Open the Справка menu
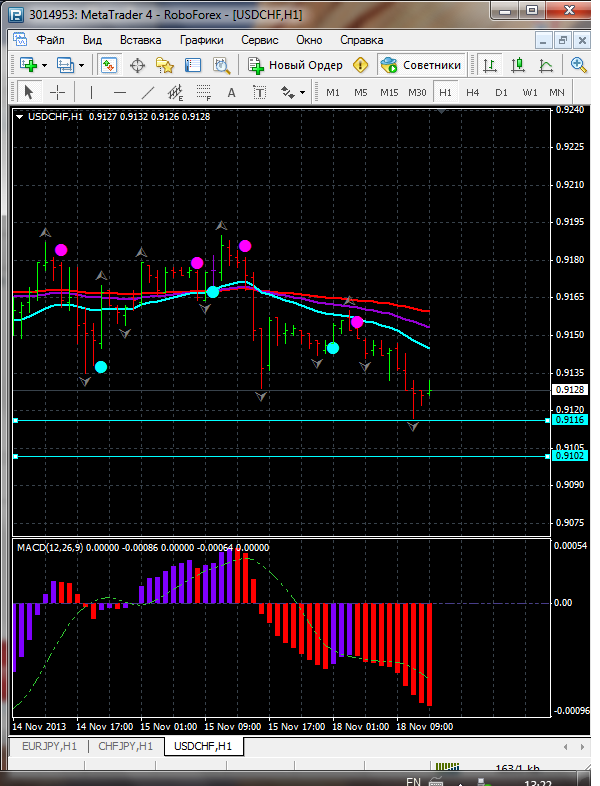The image size is (600, 786). pyautogui.click(x=361, y=40)
